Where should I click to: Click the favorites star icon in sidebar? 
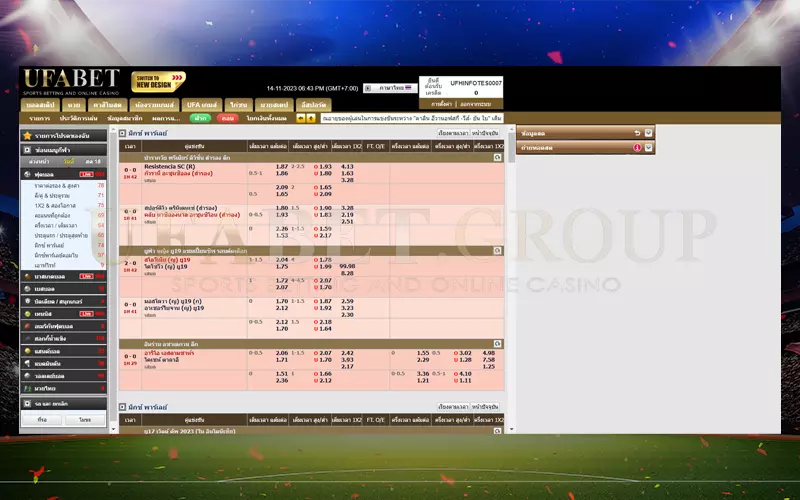27,135
